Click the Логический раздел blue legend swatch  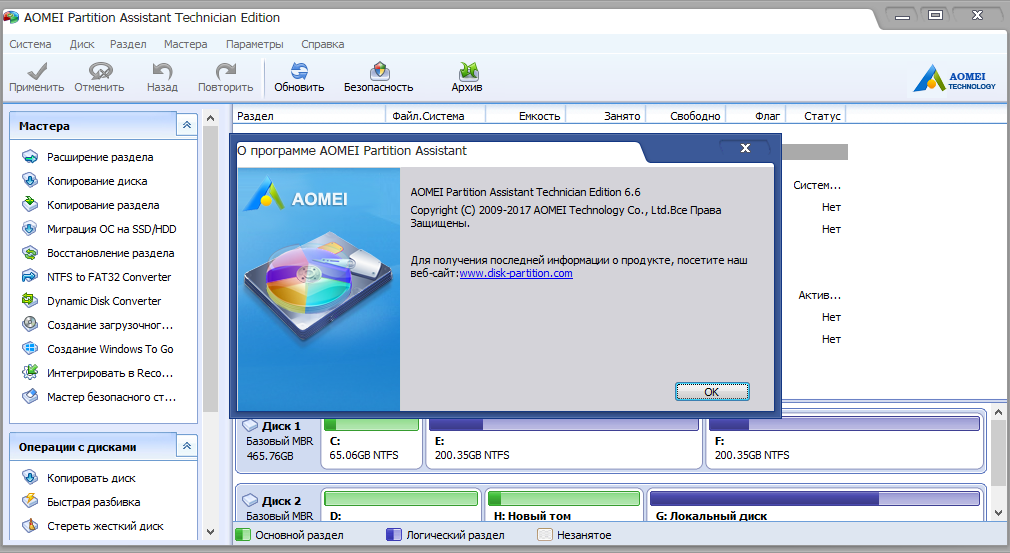pos(394,535)
